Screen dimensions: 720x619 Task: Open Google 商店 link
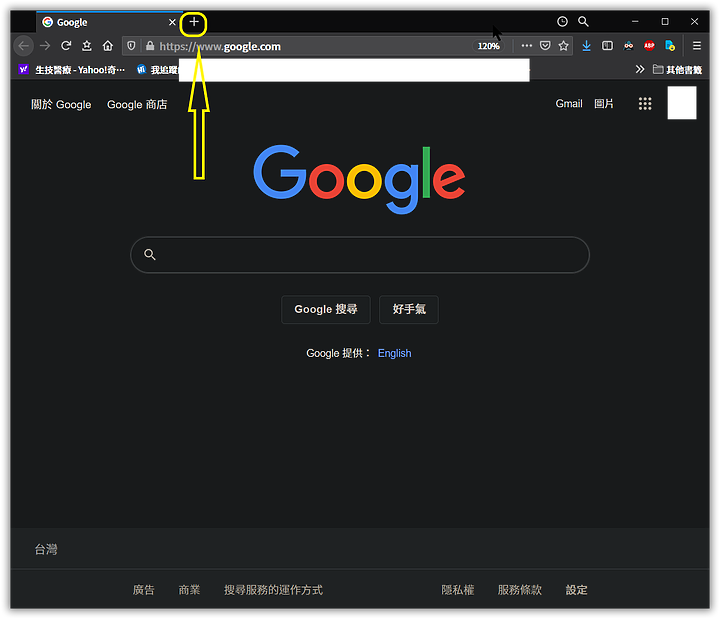(x=137, y=105)
